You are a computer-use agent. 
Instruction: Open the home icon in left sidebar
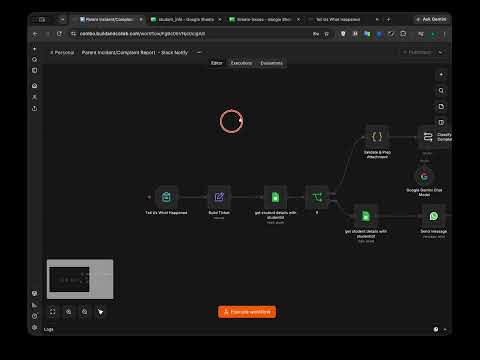[x=34, y=86]
